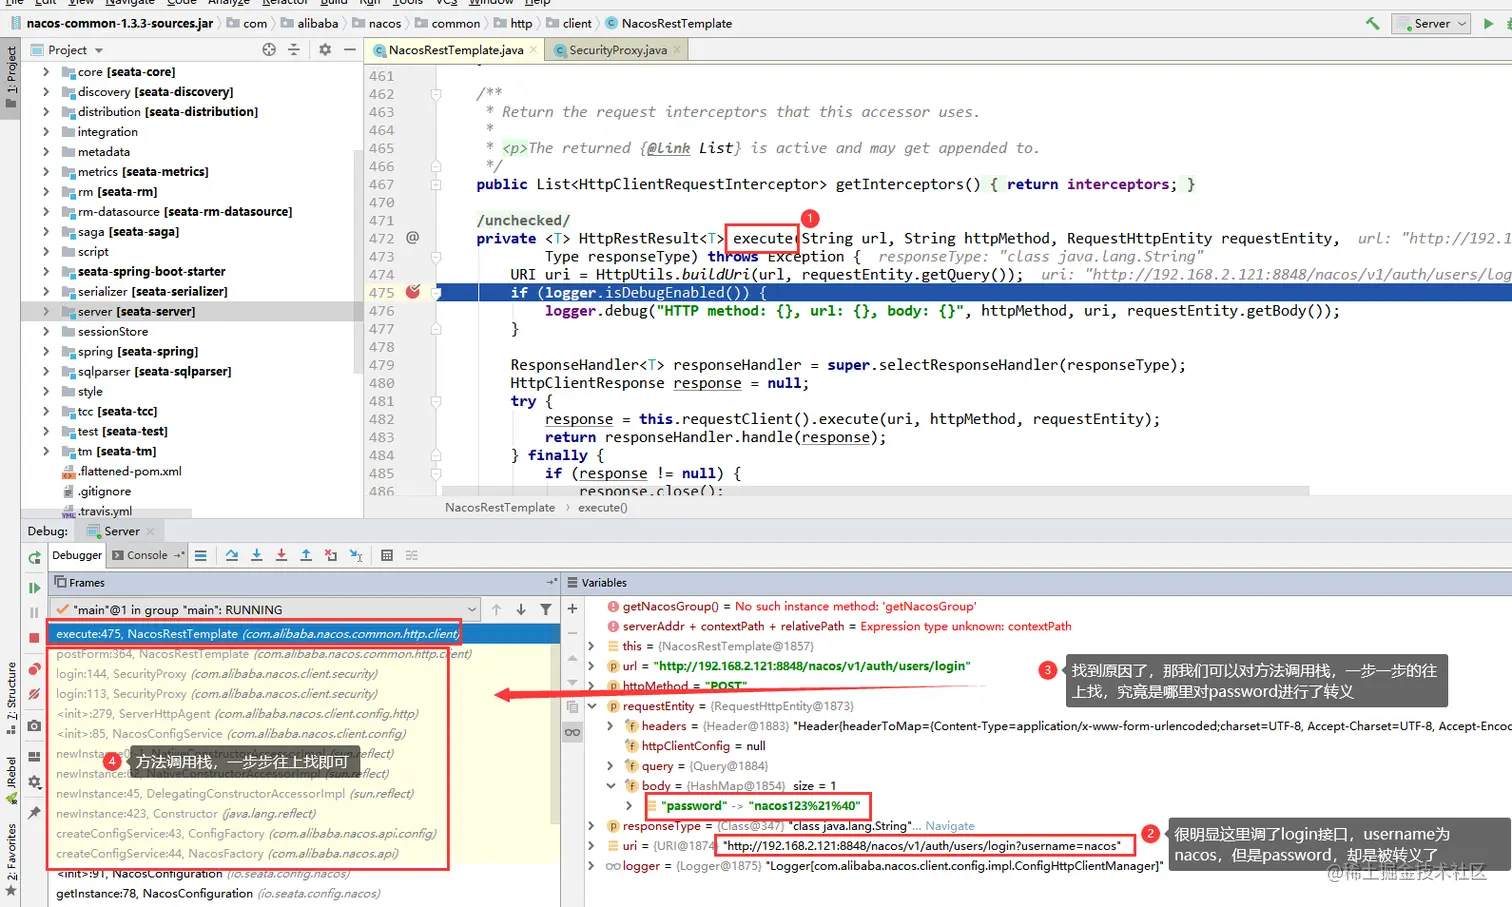Image resolution: width=1512 pixels, height=907 pixels.
Task: Click the previous frame up arrow
Action: point(497,609)
